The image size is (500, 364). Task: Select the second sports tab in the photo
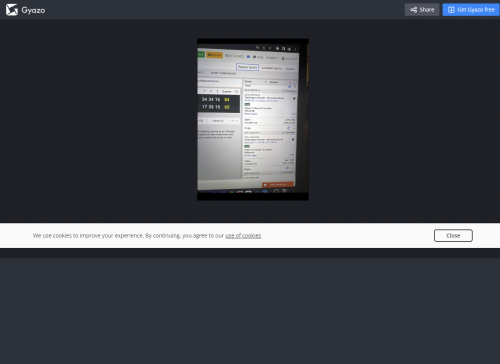(271, 68)
